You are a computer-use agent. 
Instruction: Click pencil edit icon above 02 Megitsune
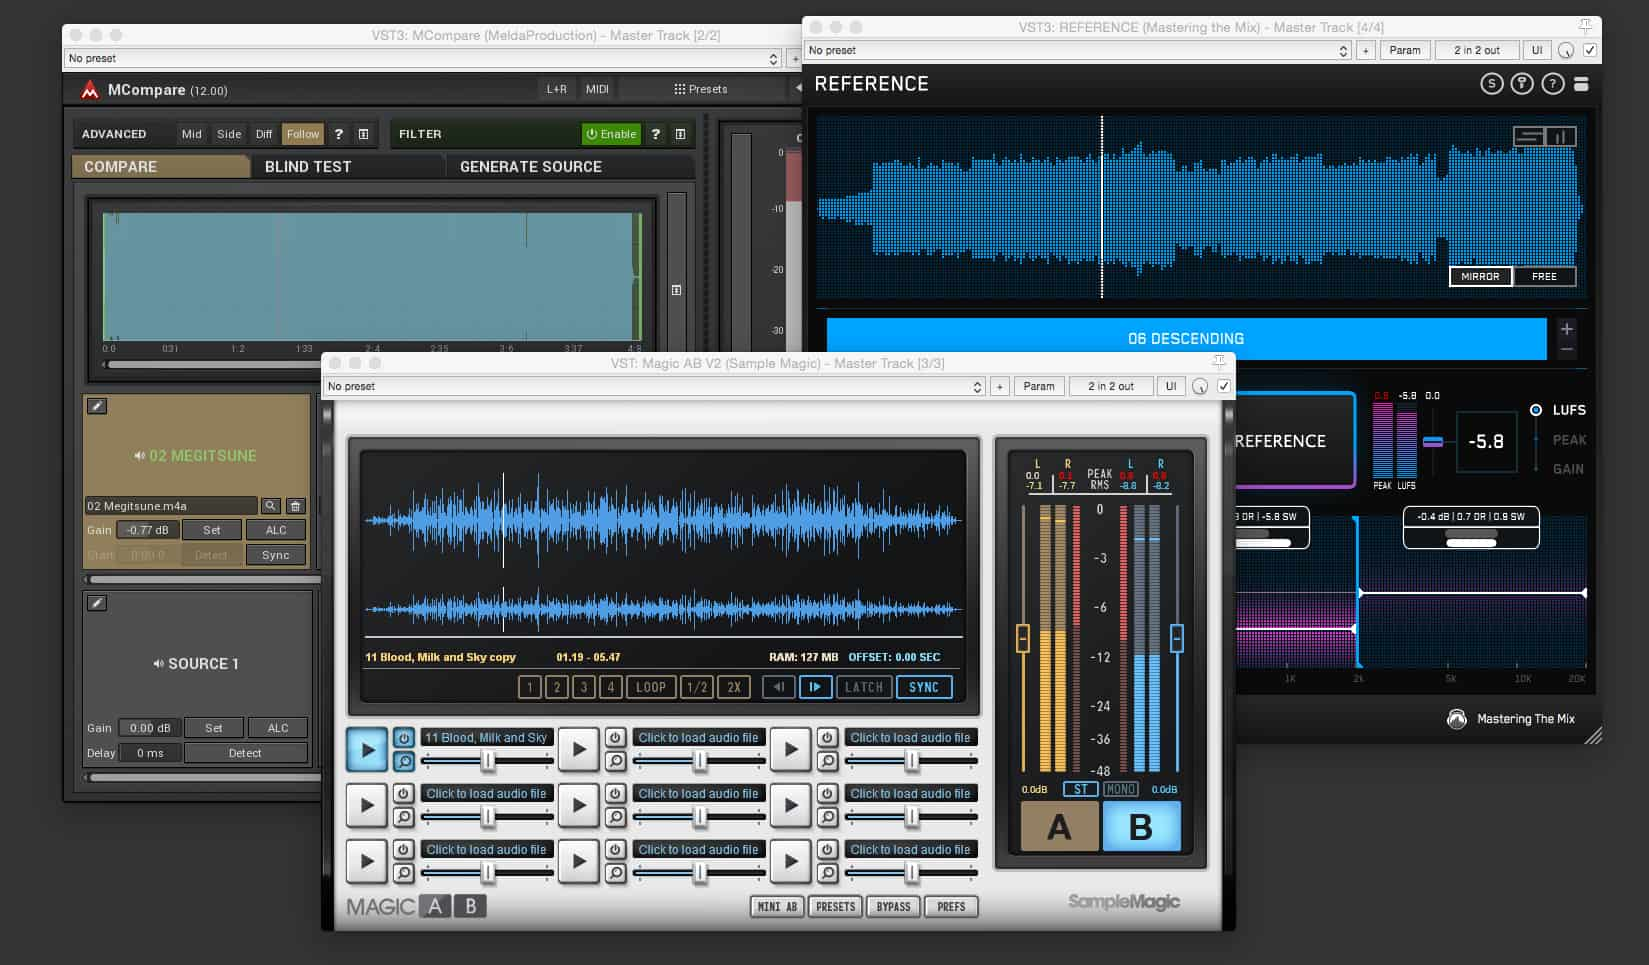[97, 406]
